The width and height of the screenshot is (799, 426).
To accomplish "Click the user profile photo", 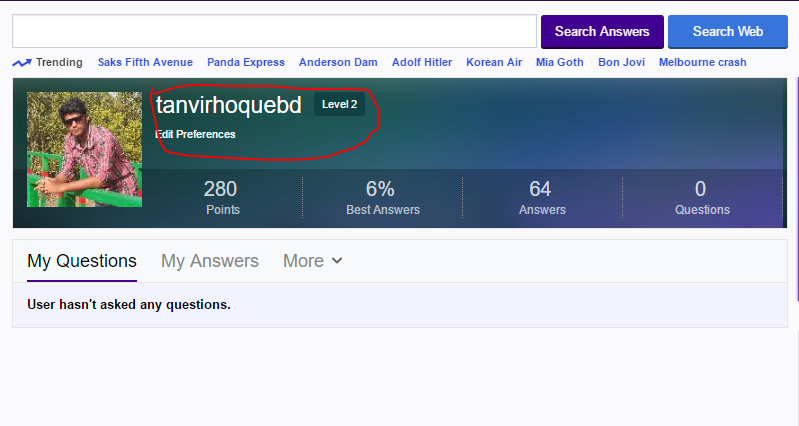I will tap(84, 149).
